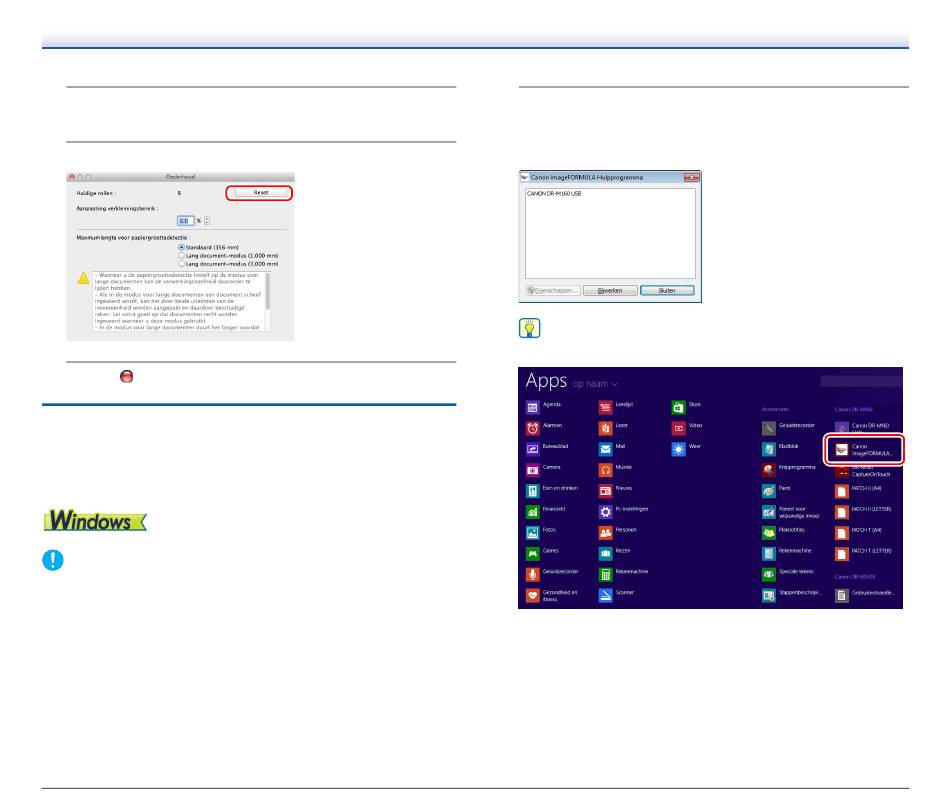Image resolution: width=950 pixels, height=806 pixels.
Task: Start the Camera app
Action: pyautogui.click(x=543, y=470)
